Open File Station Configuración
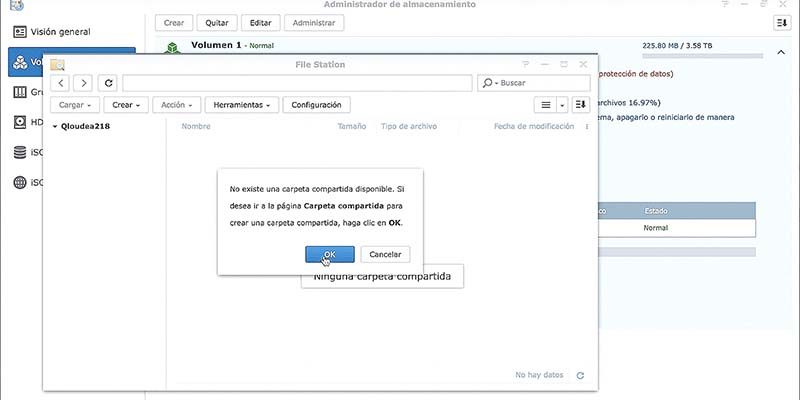The height and width of the screenshot is (400, 800). [x=316, y=105]
